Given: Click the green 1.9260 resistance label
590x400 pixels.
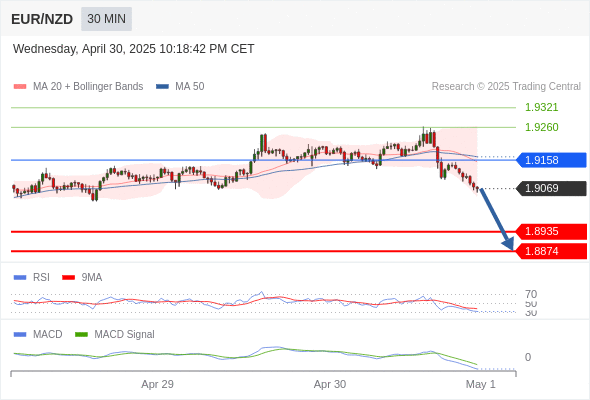Looking at the screenshot, I should (x=541, y=127).
